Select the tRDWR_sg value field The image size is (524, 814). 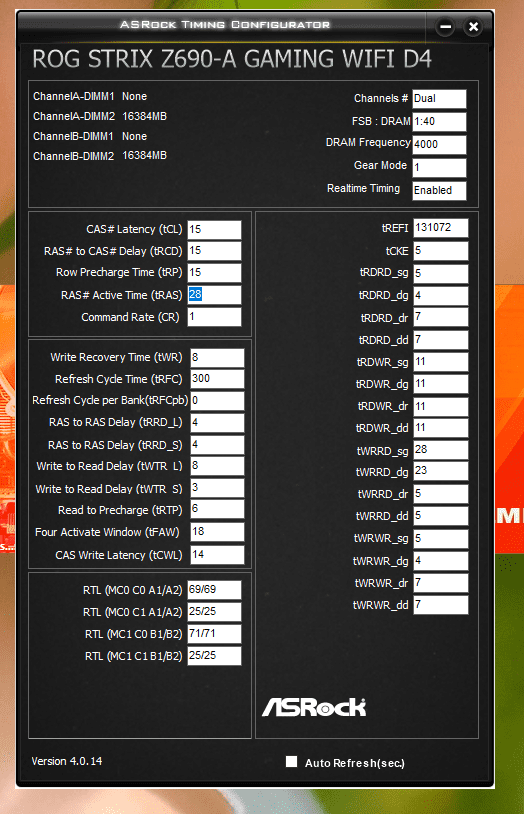[441, 362]
